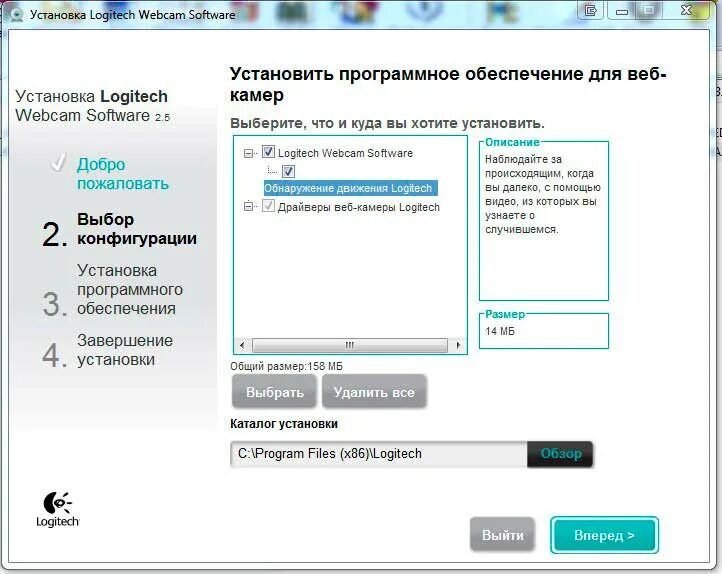Minimize the installer window
The image size is (722, 574).
click(622, 10)
